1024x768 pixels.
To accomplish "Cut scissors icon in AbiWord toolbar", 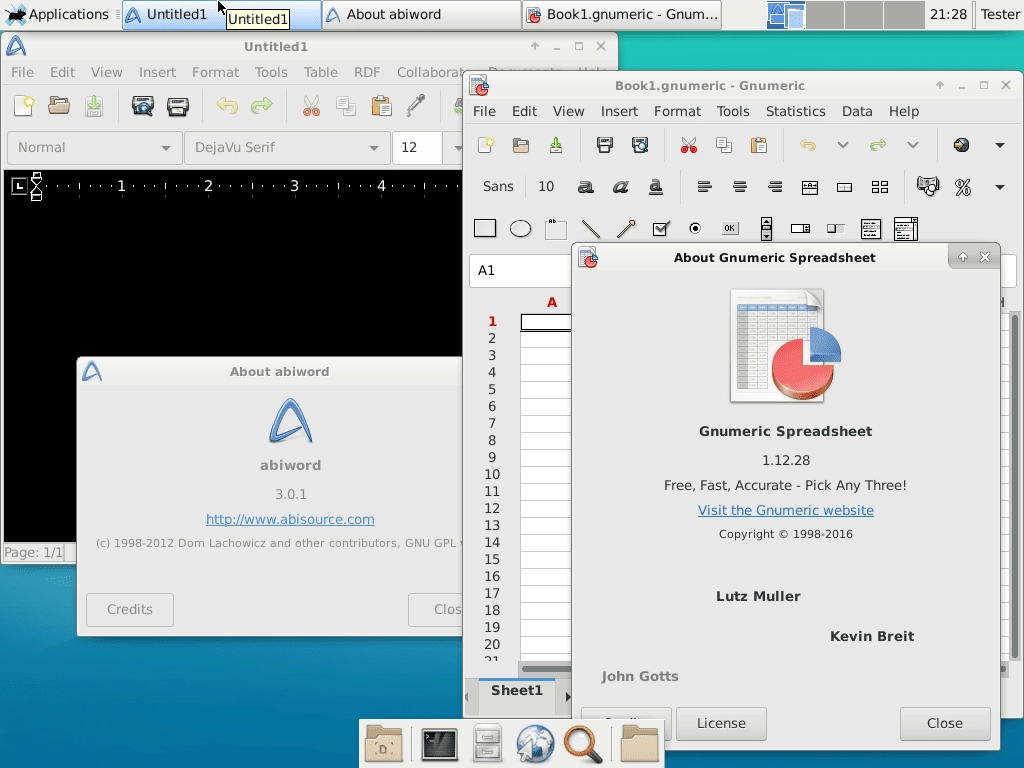I will coord(311,105).
